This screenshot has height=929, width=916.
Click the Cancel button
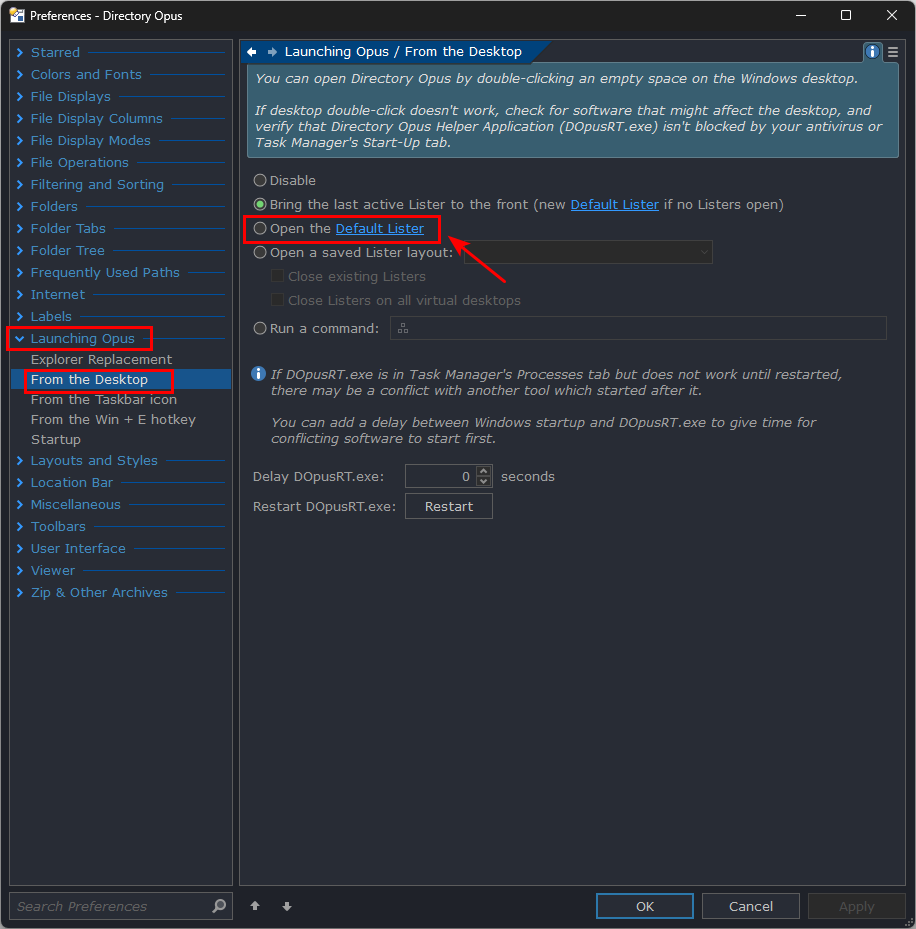point(751,906)
